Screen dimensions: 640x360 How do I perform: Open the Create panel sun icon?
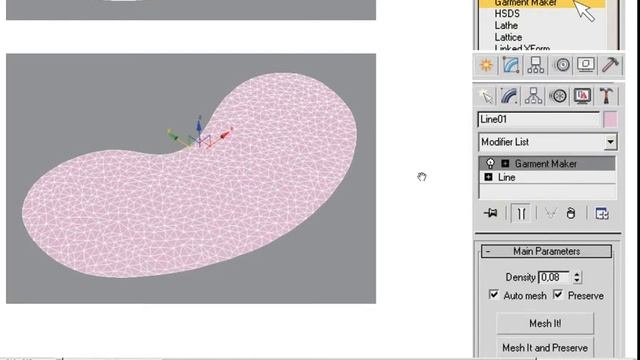[486, 65]
